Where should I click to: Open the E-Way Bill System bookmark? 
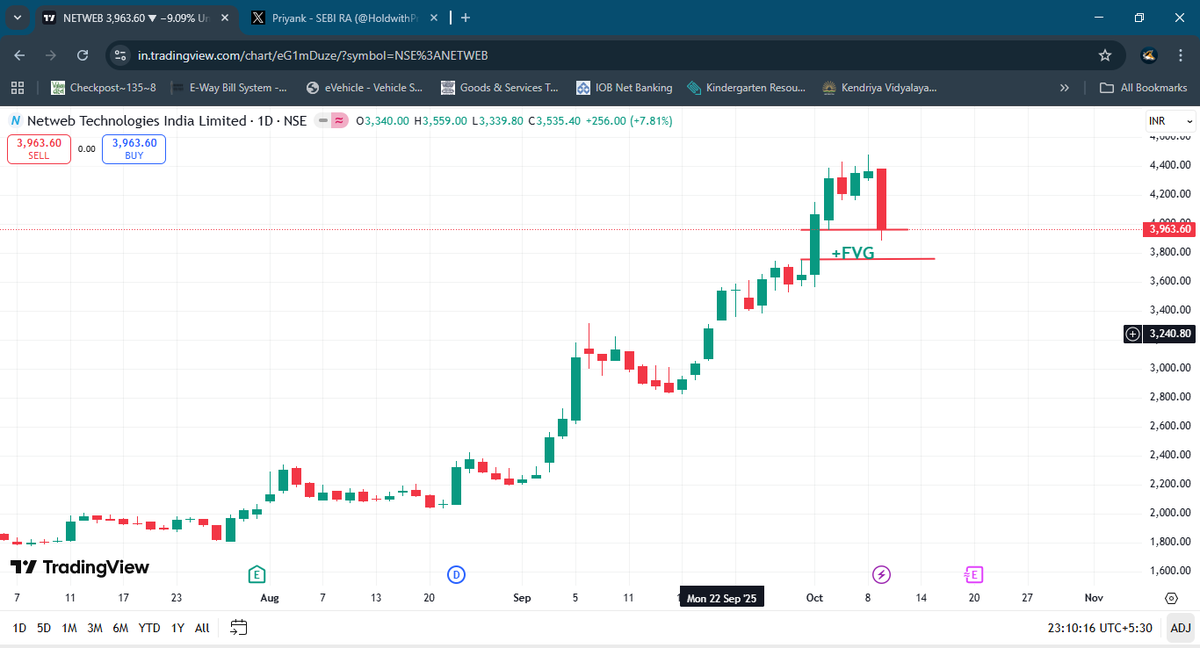pos(229,88)
